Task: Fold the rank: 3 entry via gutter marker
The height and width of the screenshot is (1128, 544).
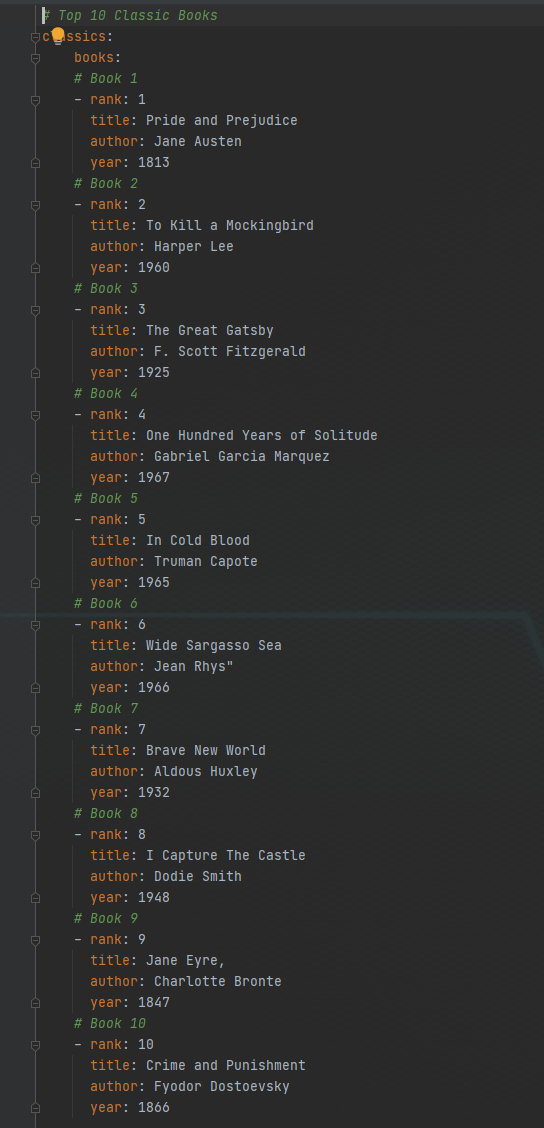Action: coord(35,310)
